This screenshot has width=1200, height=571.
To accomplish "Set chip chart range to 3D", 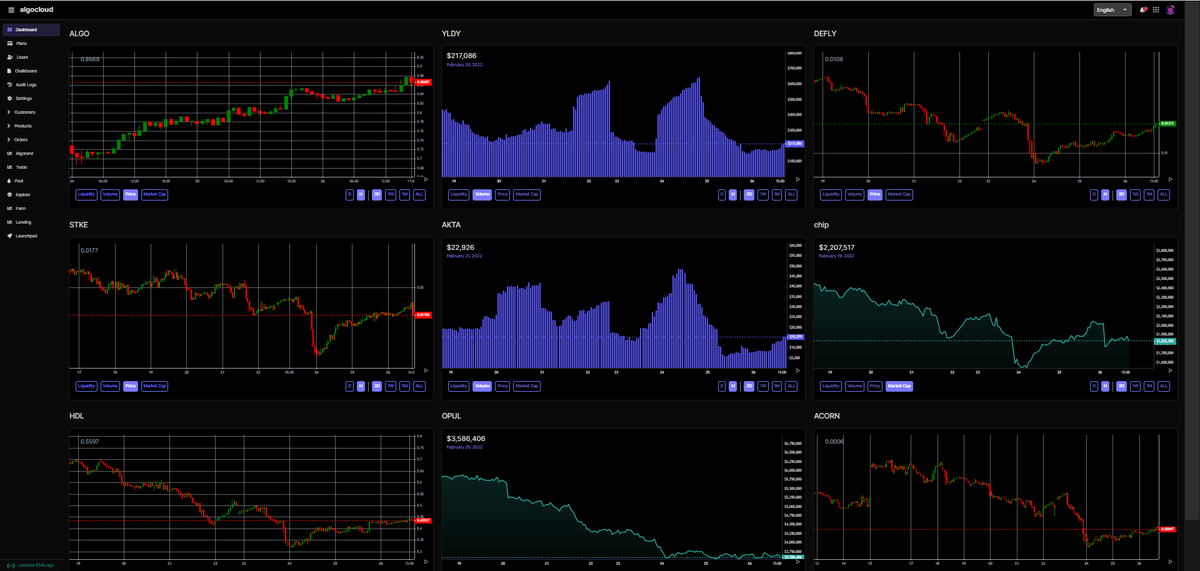I will 1121,385.
